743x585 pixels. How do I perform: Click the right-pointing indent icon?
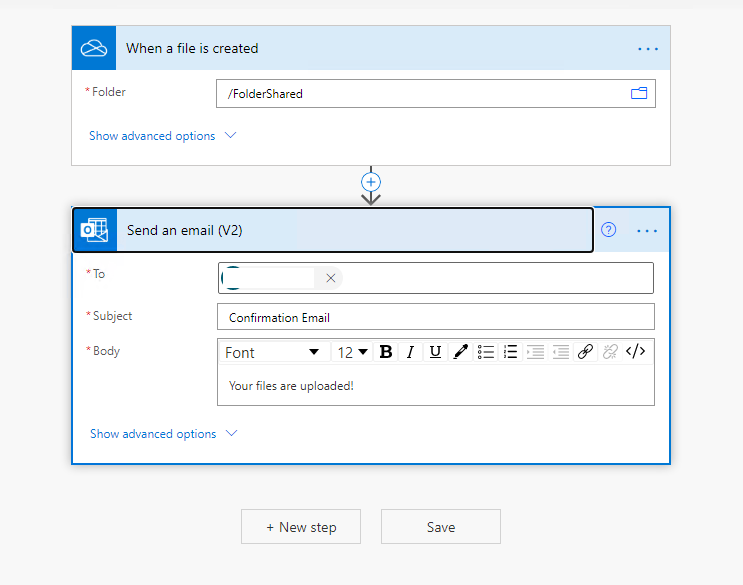pos(535,352)
